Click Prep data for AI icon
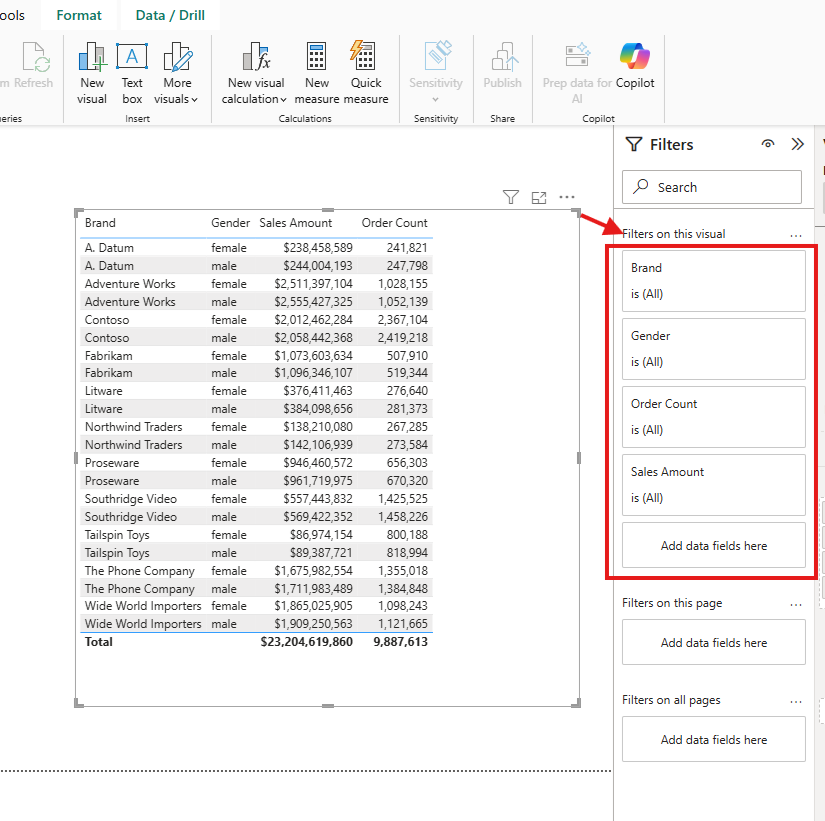The width and height of the screenshot is (825, 821). pos(577,55)
